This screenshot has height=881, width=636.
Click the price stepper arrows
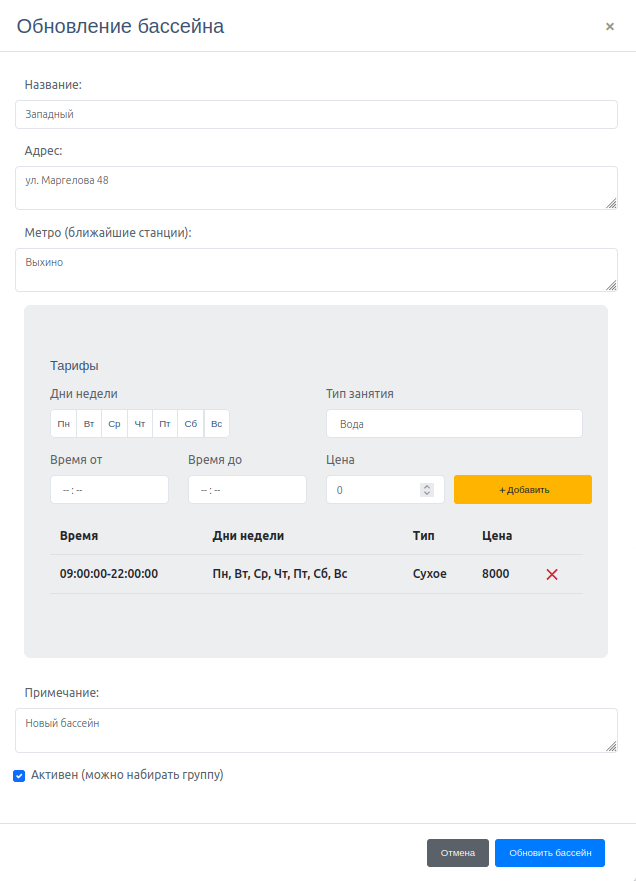[x=427, y=490]
